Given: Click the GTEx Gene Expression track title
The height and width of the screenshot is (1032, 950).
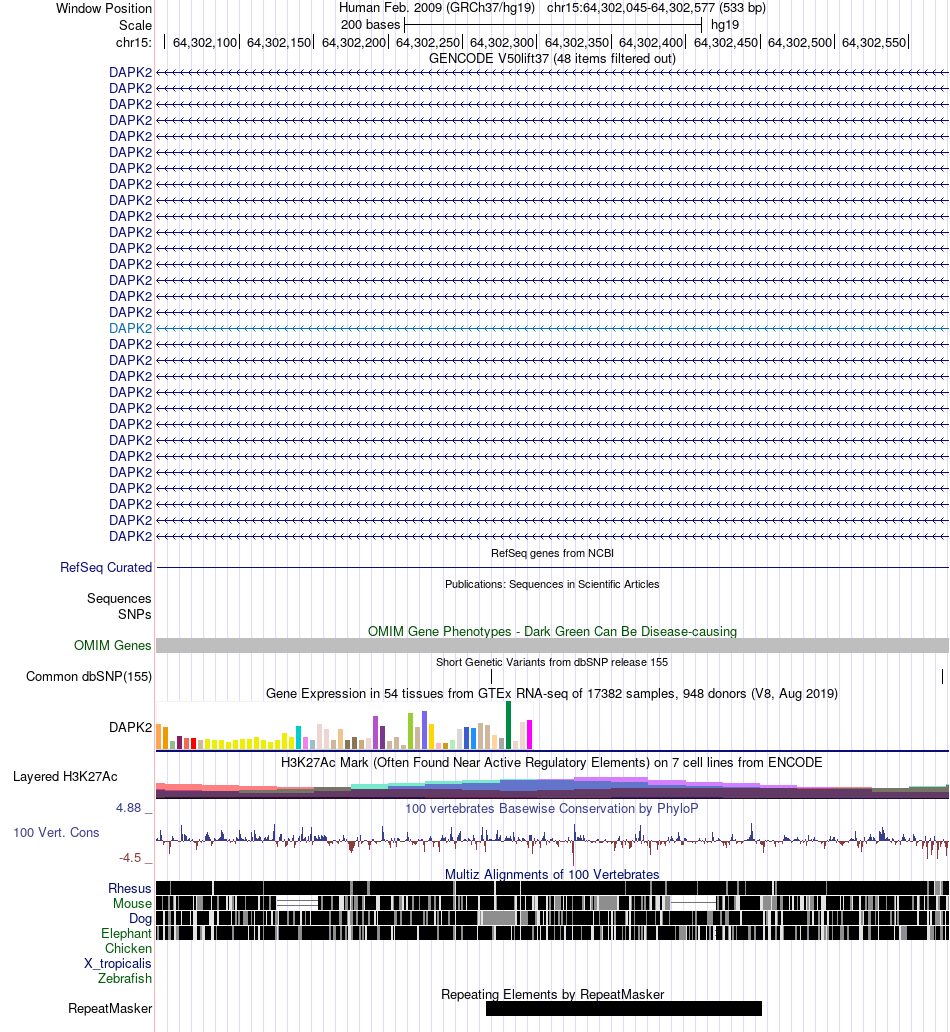Looking at the screenshot, I should tap(552, 694).
